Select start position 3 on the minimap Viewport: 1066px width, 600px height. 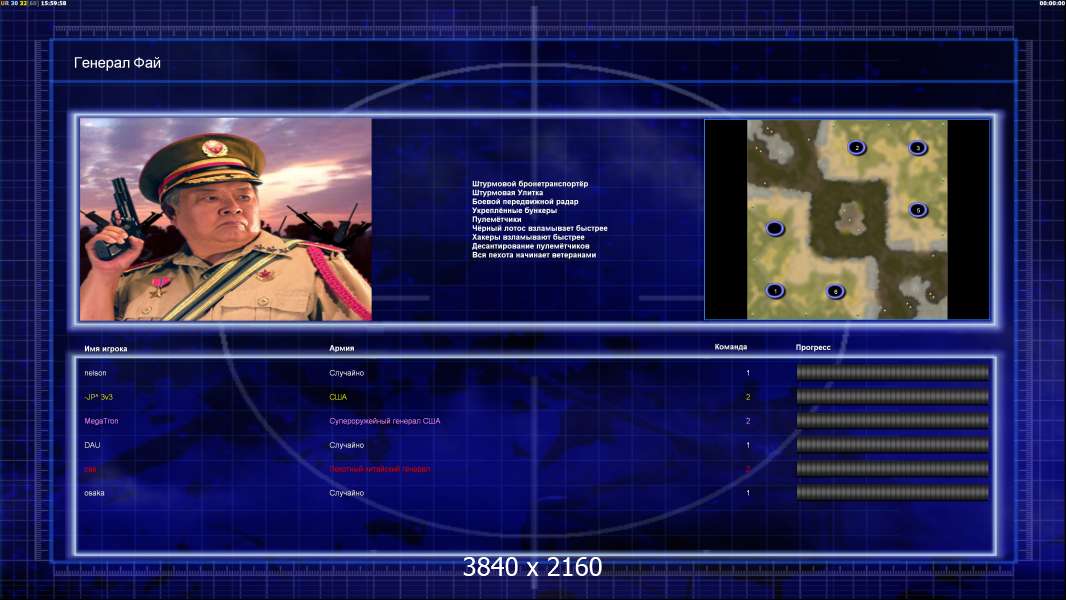pos(918,147)
